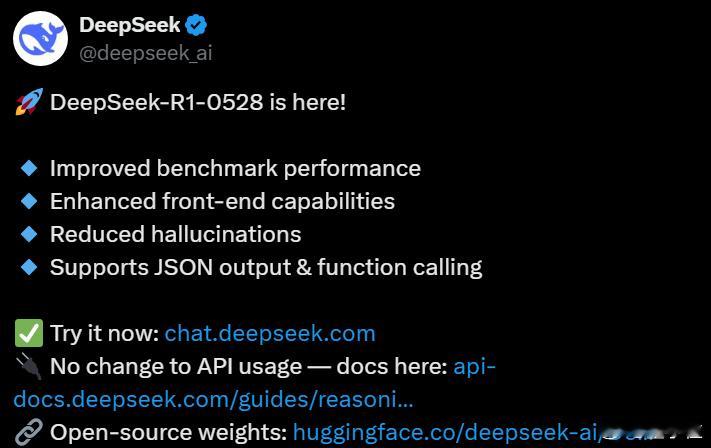Screen dimensions: 711x448
Task: Click the DeepSeek whale profile avatar
Action: coord(40,40)
